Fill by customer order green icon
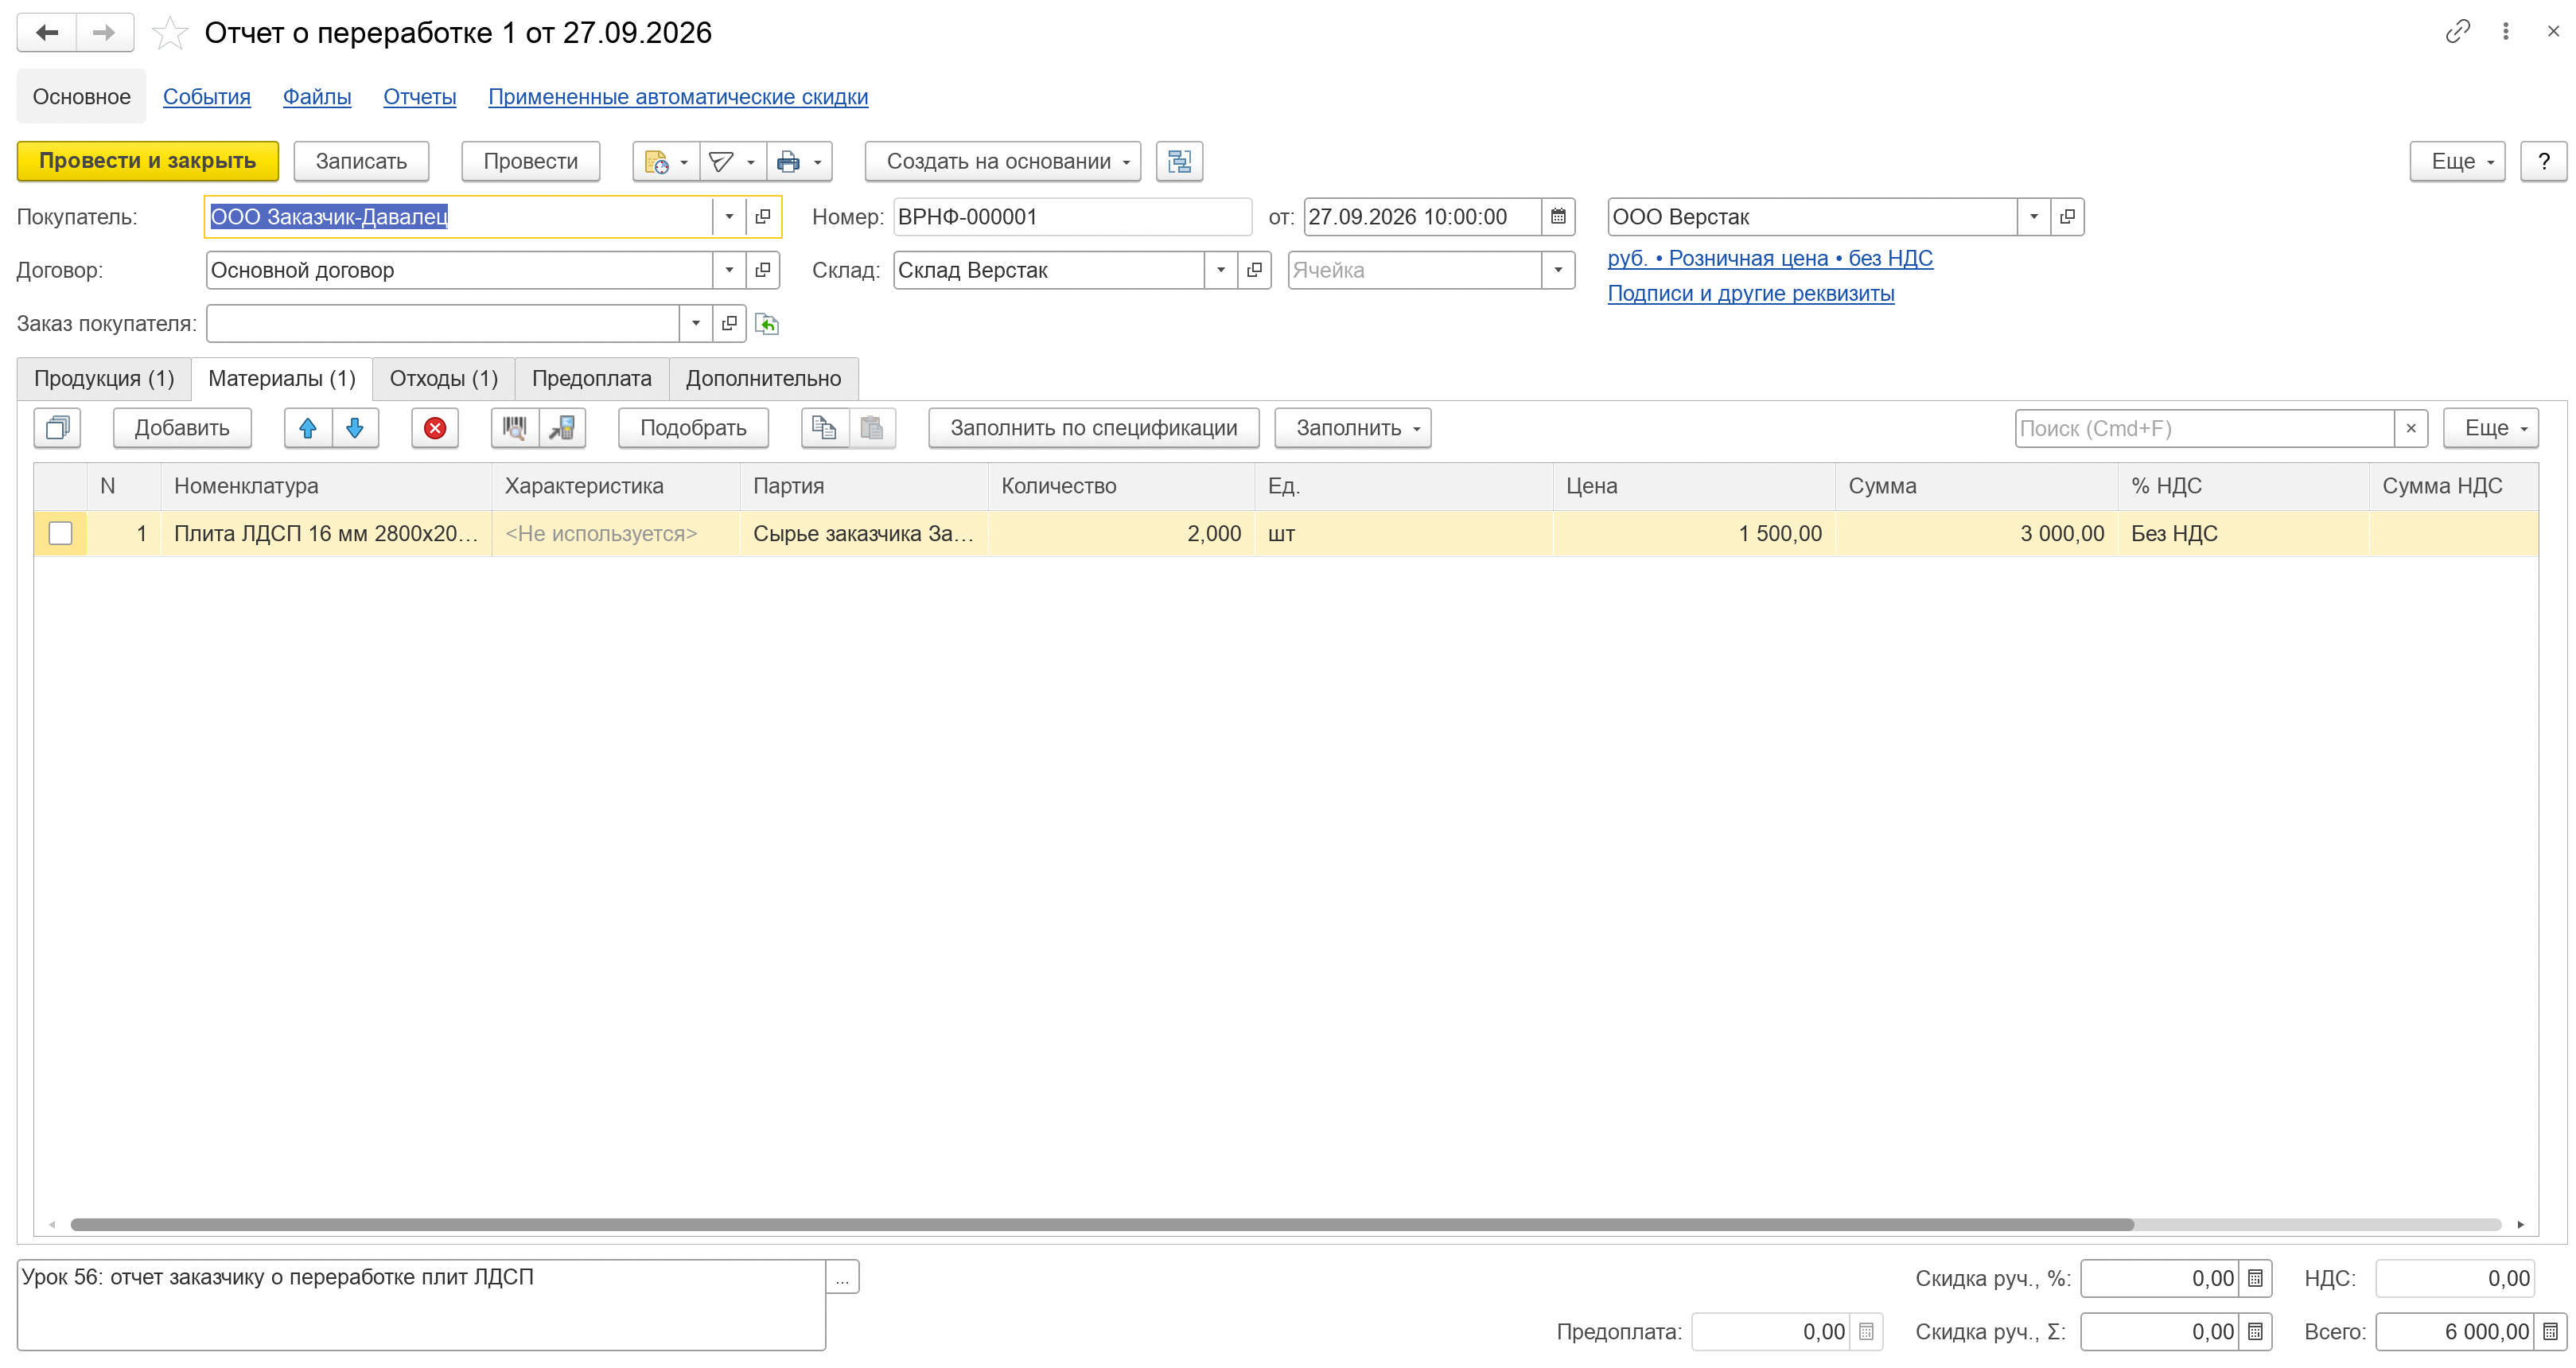Screen dimensions: 2576x1368 (x=767, y=324)
